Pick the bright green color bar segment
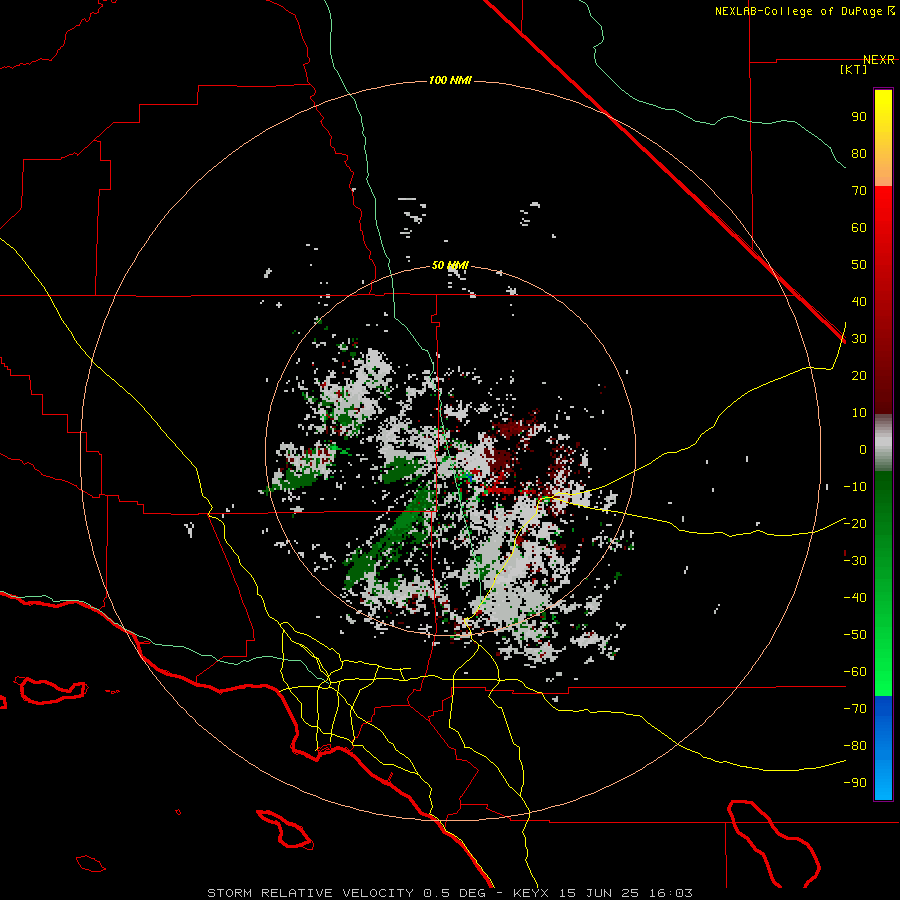900x900 pixels. (x=883, y=583)
